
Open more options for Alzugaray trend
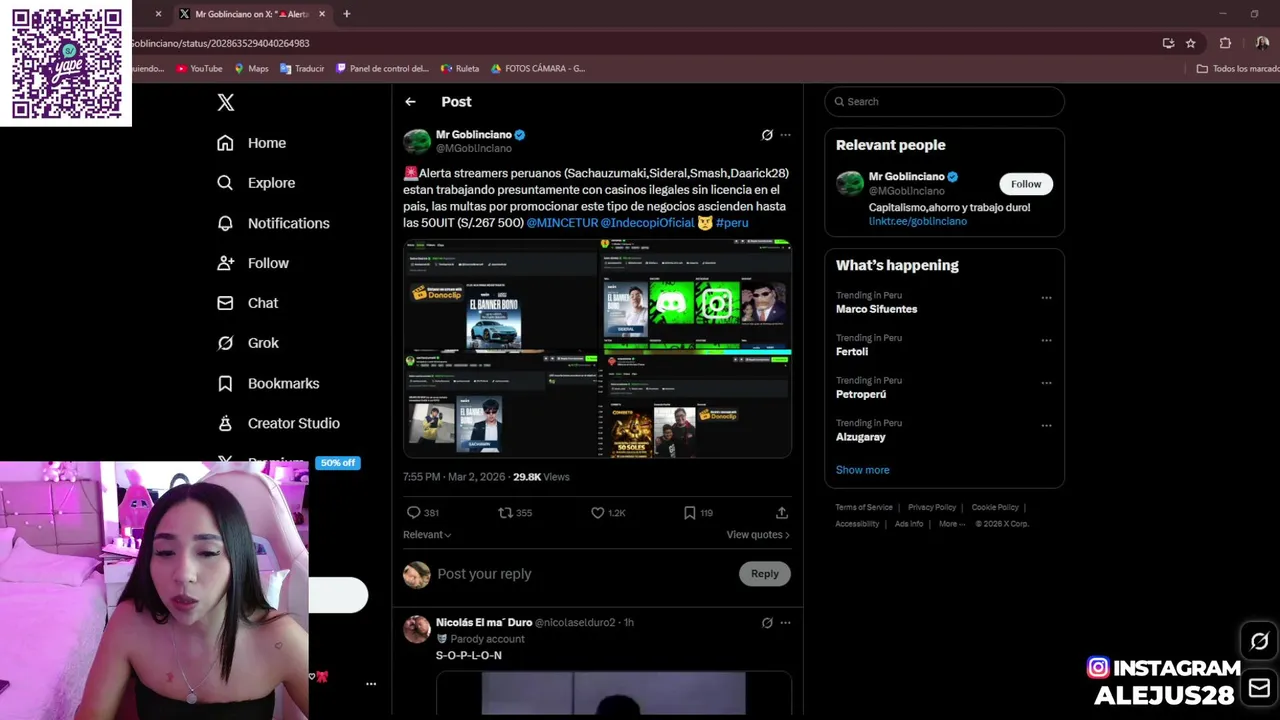[1046, 425]
